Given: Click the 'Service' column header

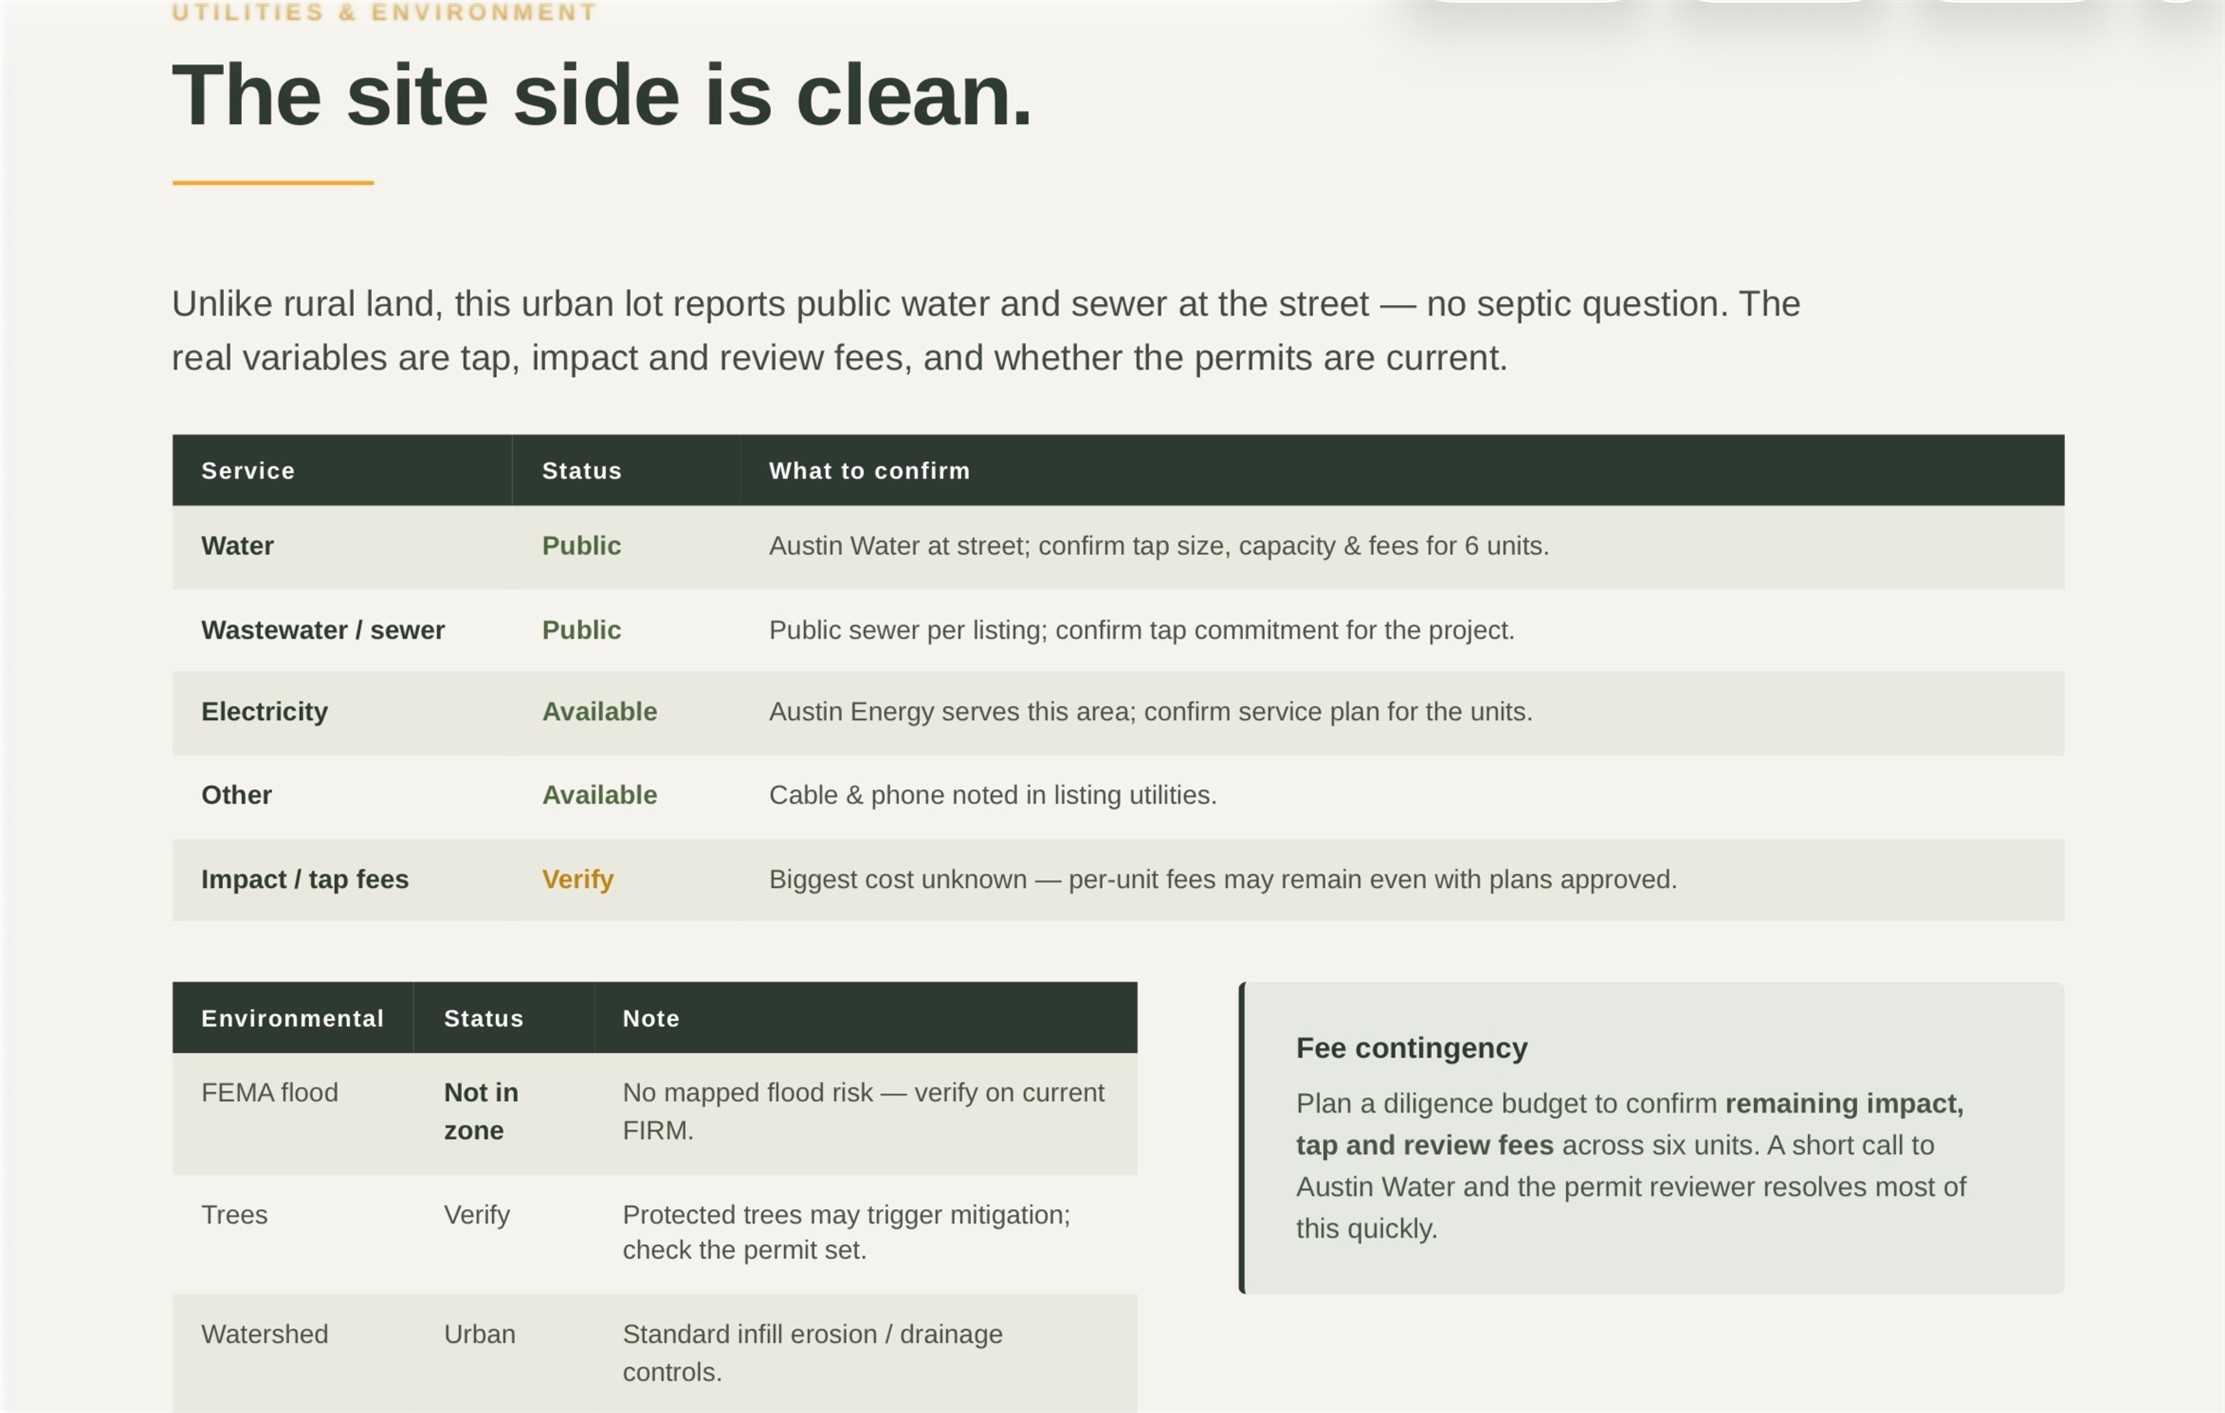Looking at the screenshot, I should (x=248, y=470).
